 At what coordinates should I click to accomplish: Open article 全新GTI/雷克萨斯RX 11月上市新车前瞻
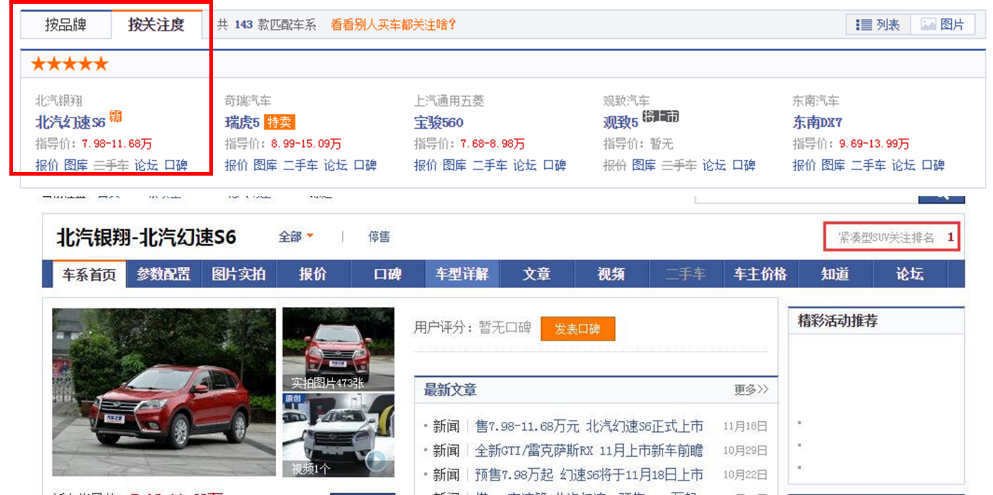point(589,451)
